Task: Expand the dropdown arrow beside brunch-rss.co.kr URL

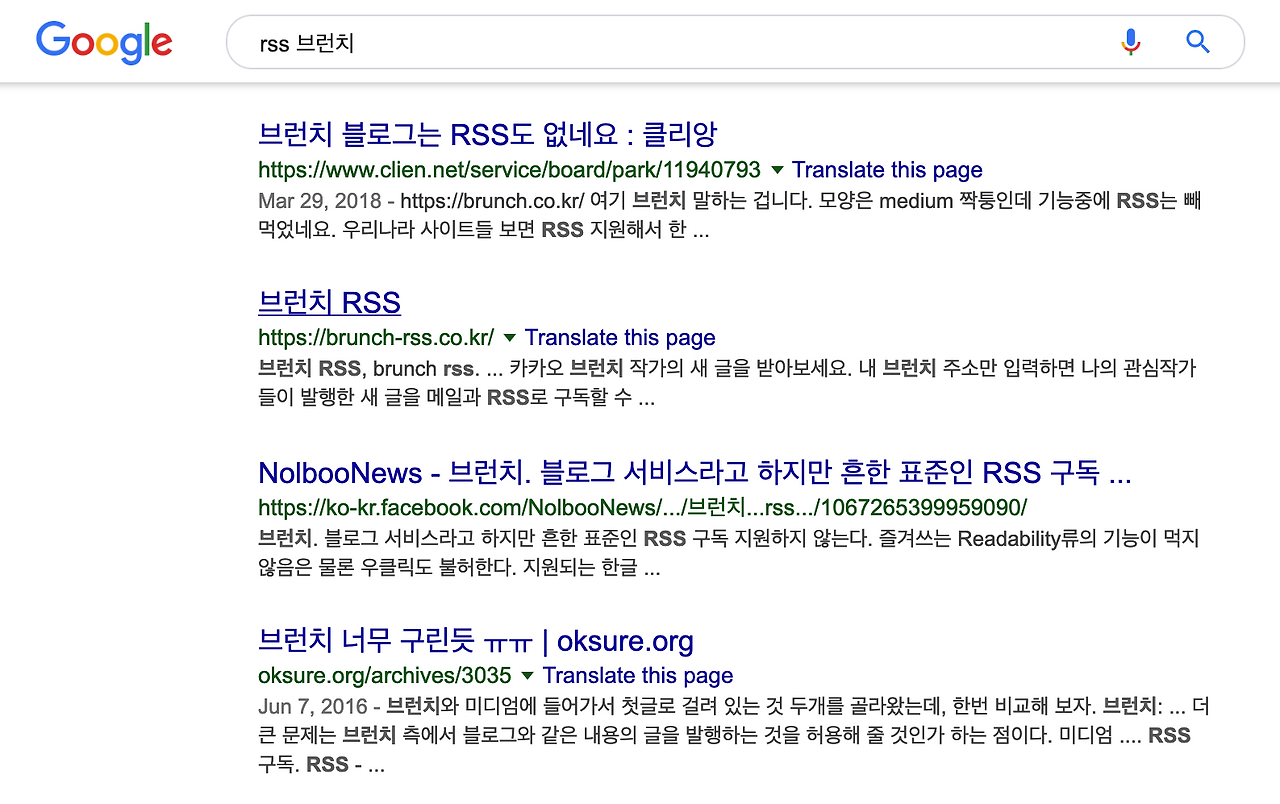Action: (x=509, y=338)
